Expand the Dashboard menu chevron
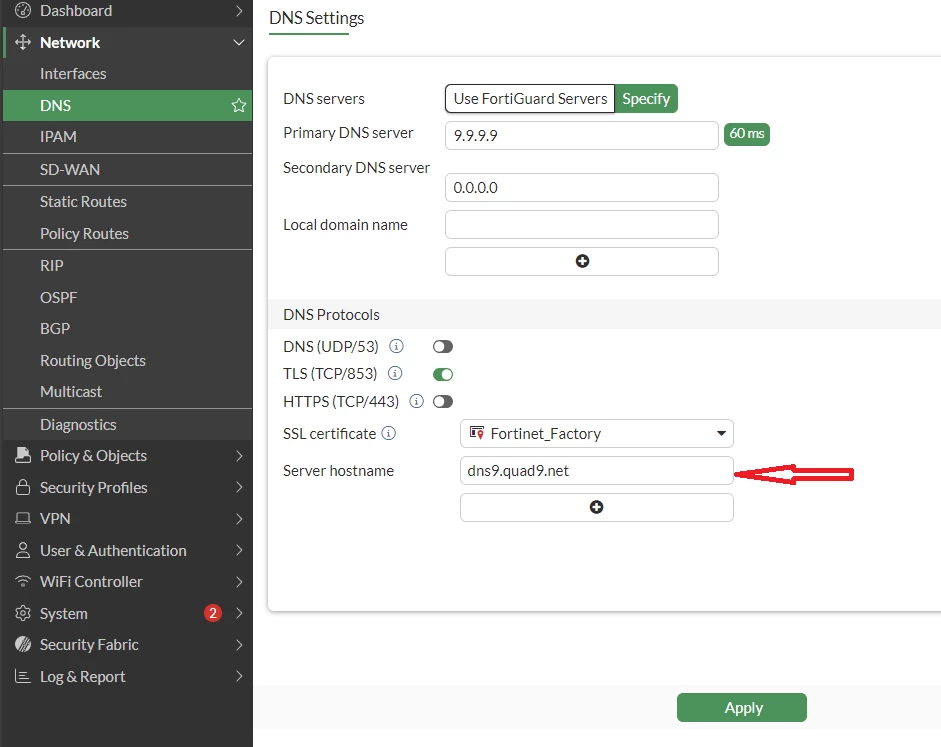Screen dimensions: 941x747 coord(239,11)
